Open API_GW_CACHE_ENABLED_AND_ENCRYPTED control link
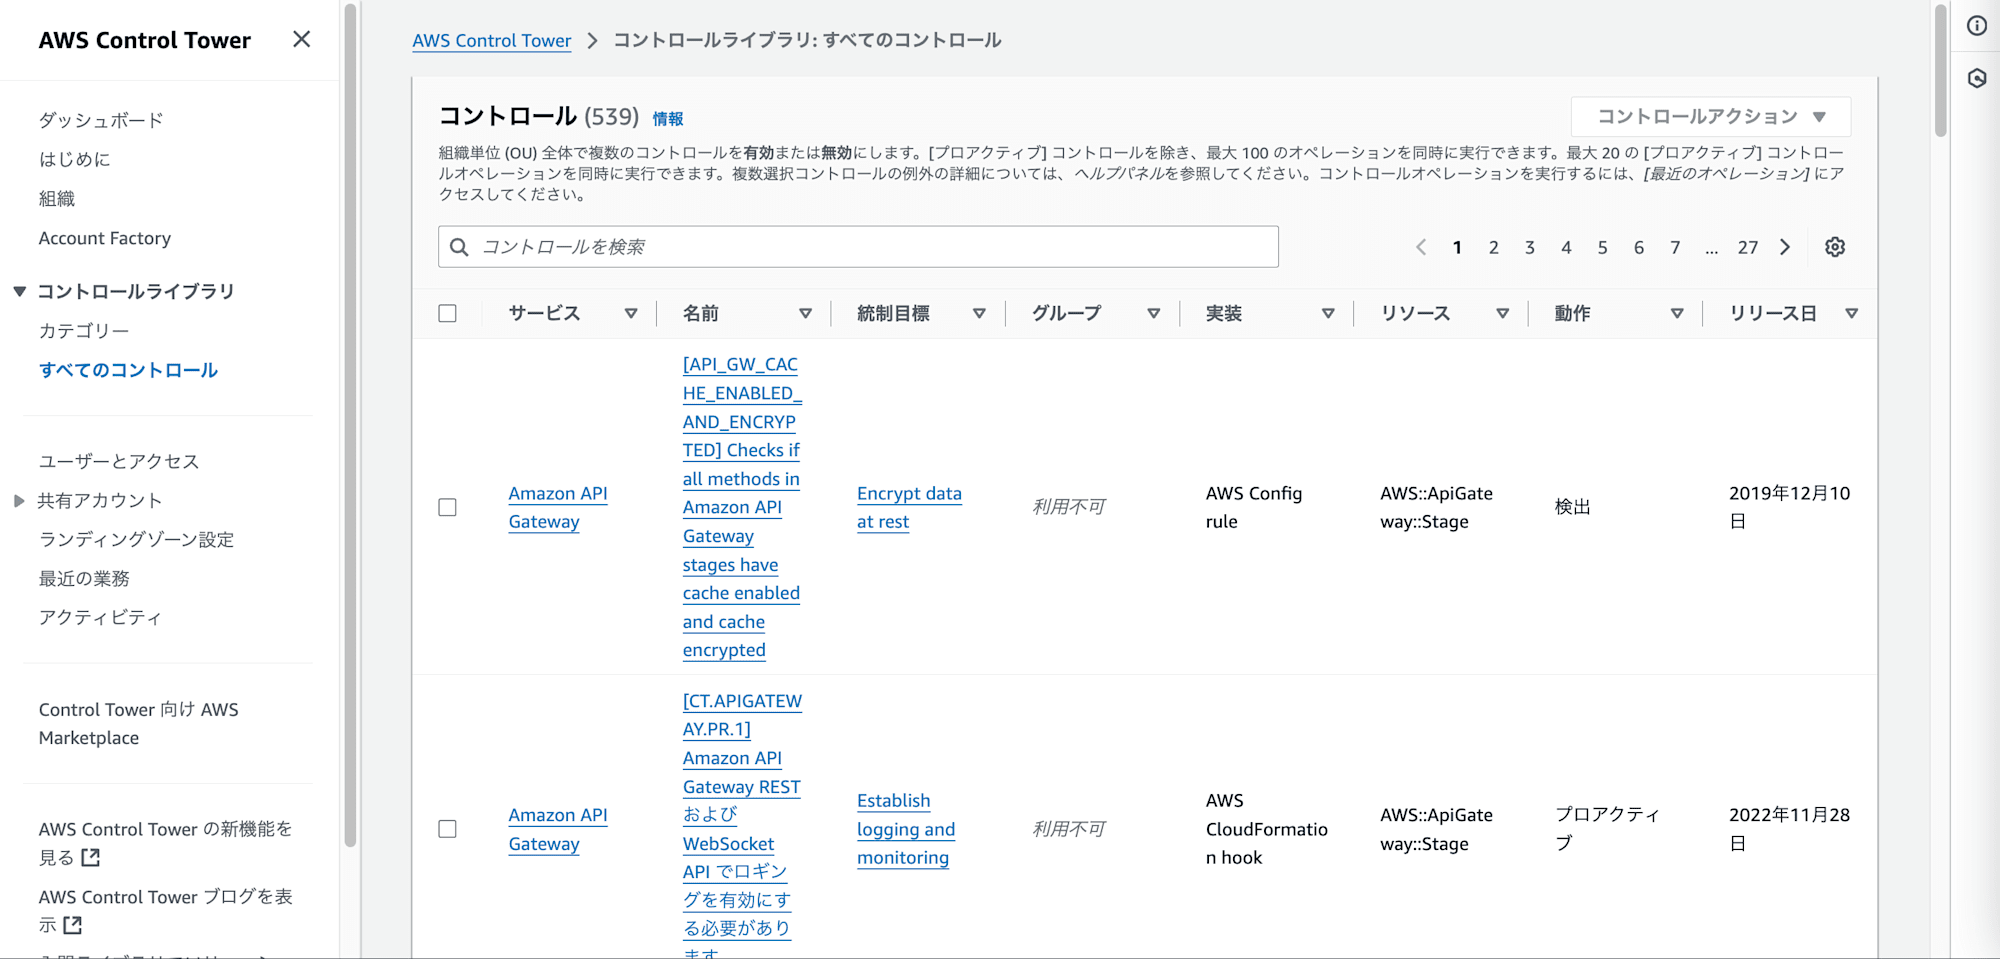The image size is (2000, 959). pos(742,507)
